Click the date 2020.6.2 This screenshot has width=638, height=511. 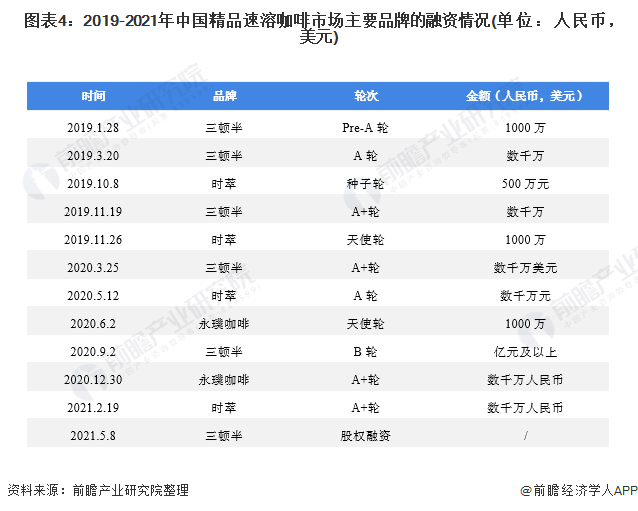[x=93, y=324]
